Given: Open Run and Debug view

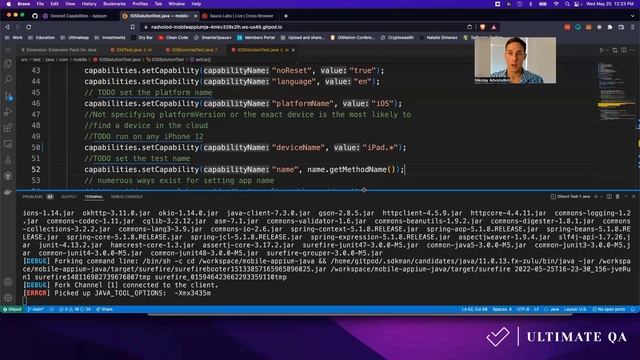Looking at the screenshot, I should pos(8,112).
